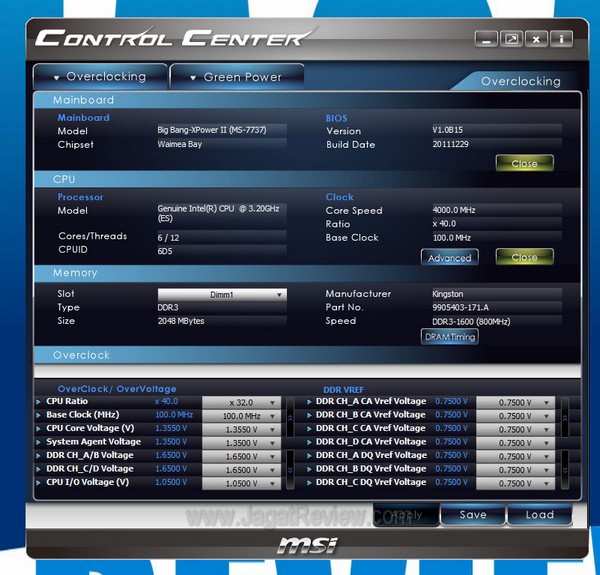Open the DDR CH_C/D Voltage 1.6500 V dropdown
600x575 pixels.
241,470
